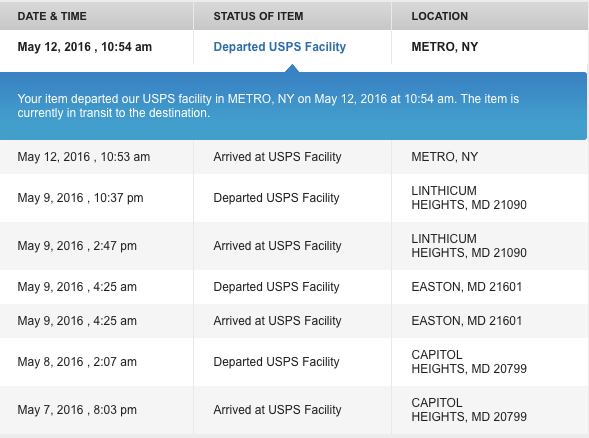The height and width of the screenshot is (438, 589).
Task: Select Departed USPS Facility at Linthicum Heights
Action: tap(276, 198)
